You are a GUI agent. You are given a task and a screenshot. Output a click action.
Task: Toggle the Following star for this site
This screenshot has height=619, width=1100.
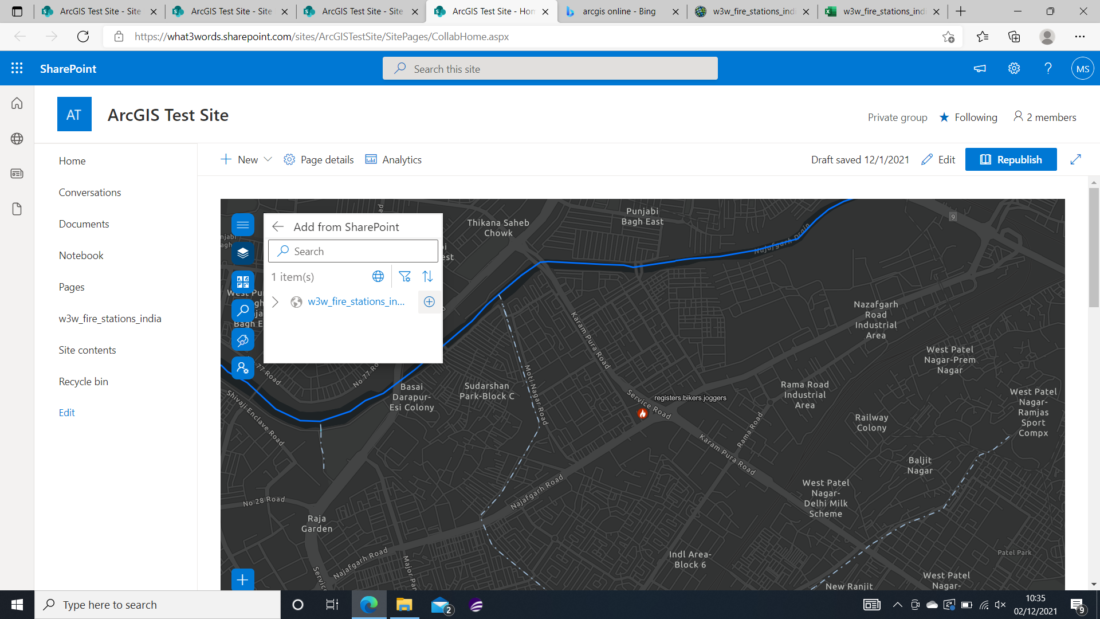[x=968, y=117]
